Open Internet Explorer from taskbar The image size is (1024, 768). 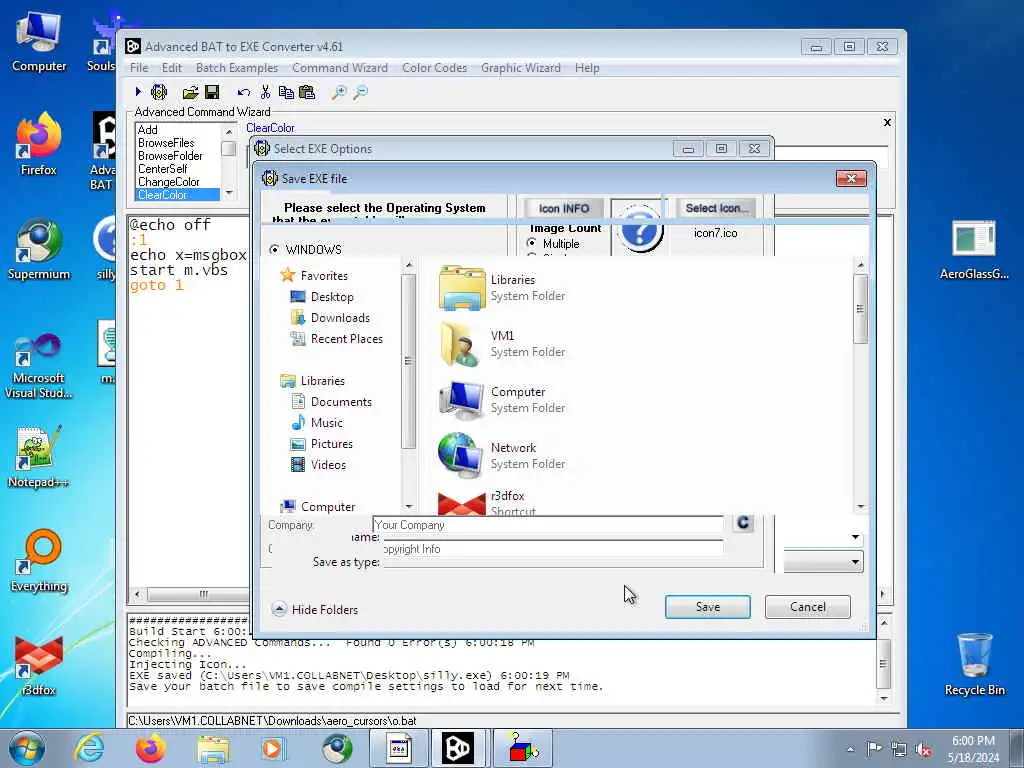point(89,748)
